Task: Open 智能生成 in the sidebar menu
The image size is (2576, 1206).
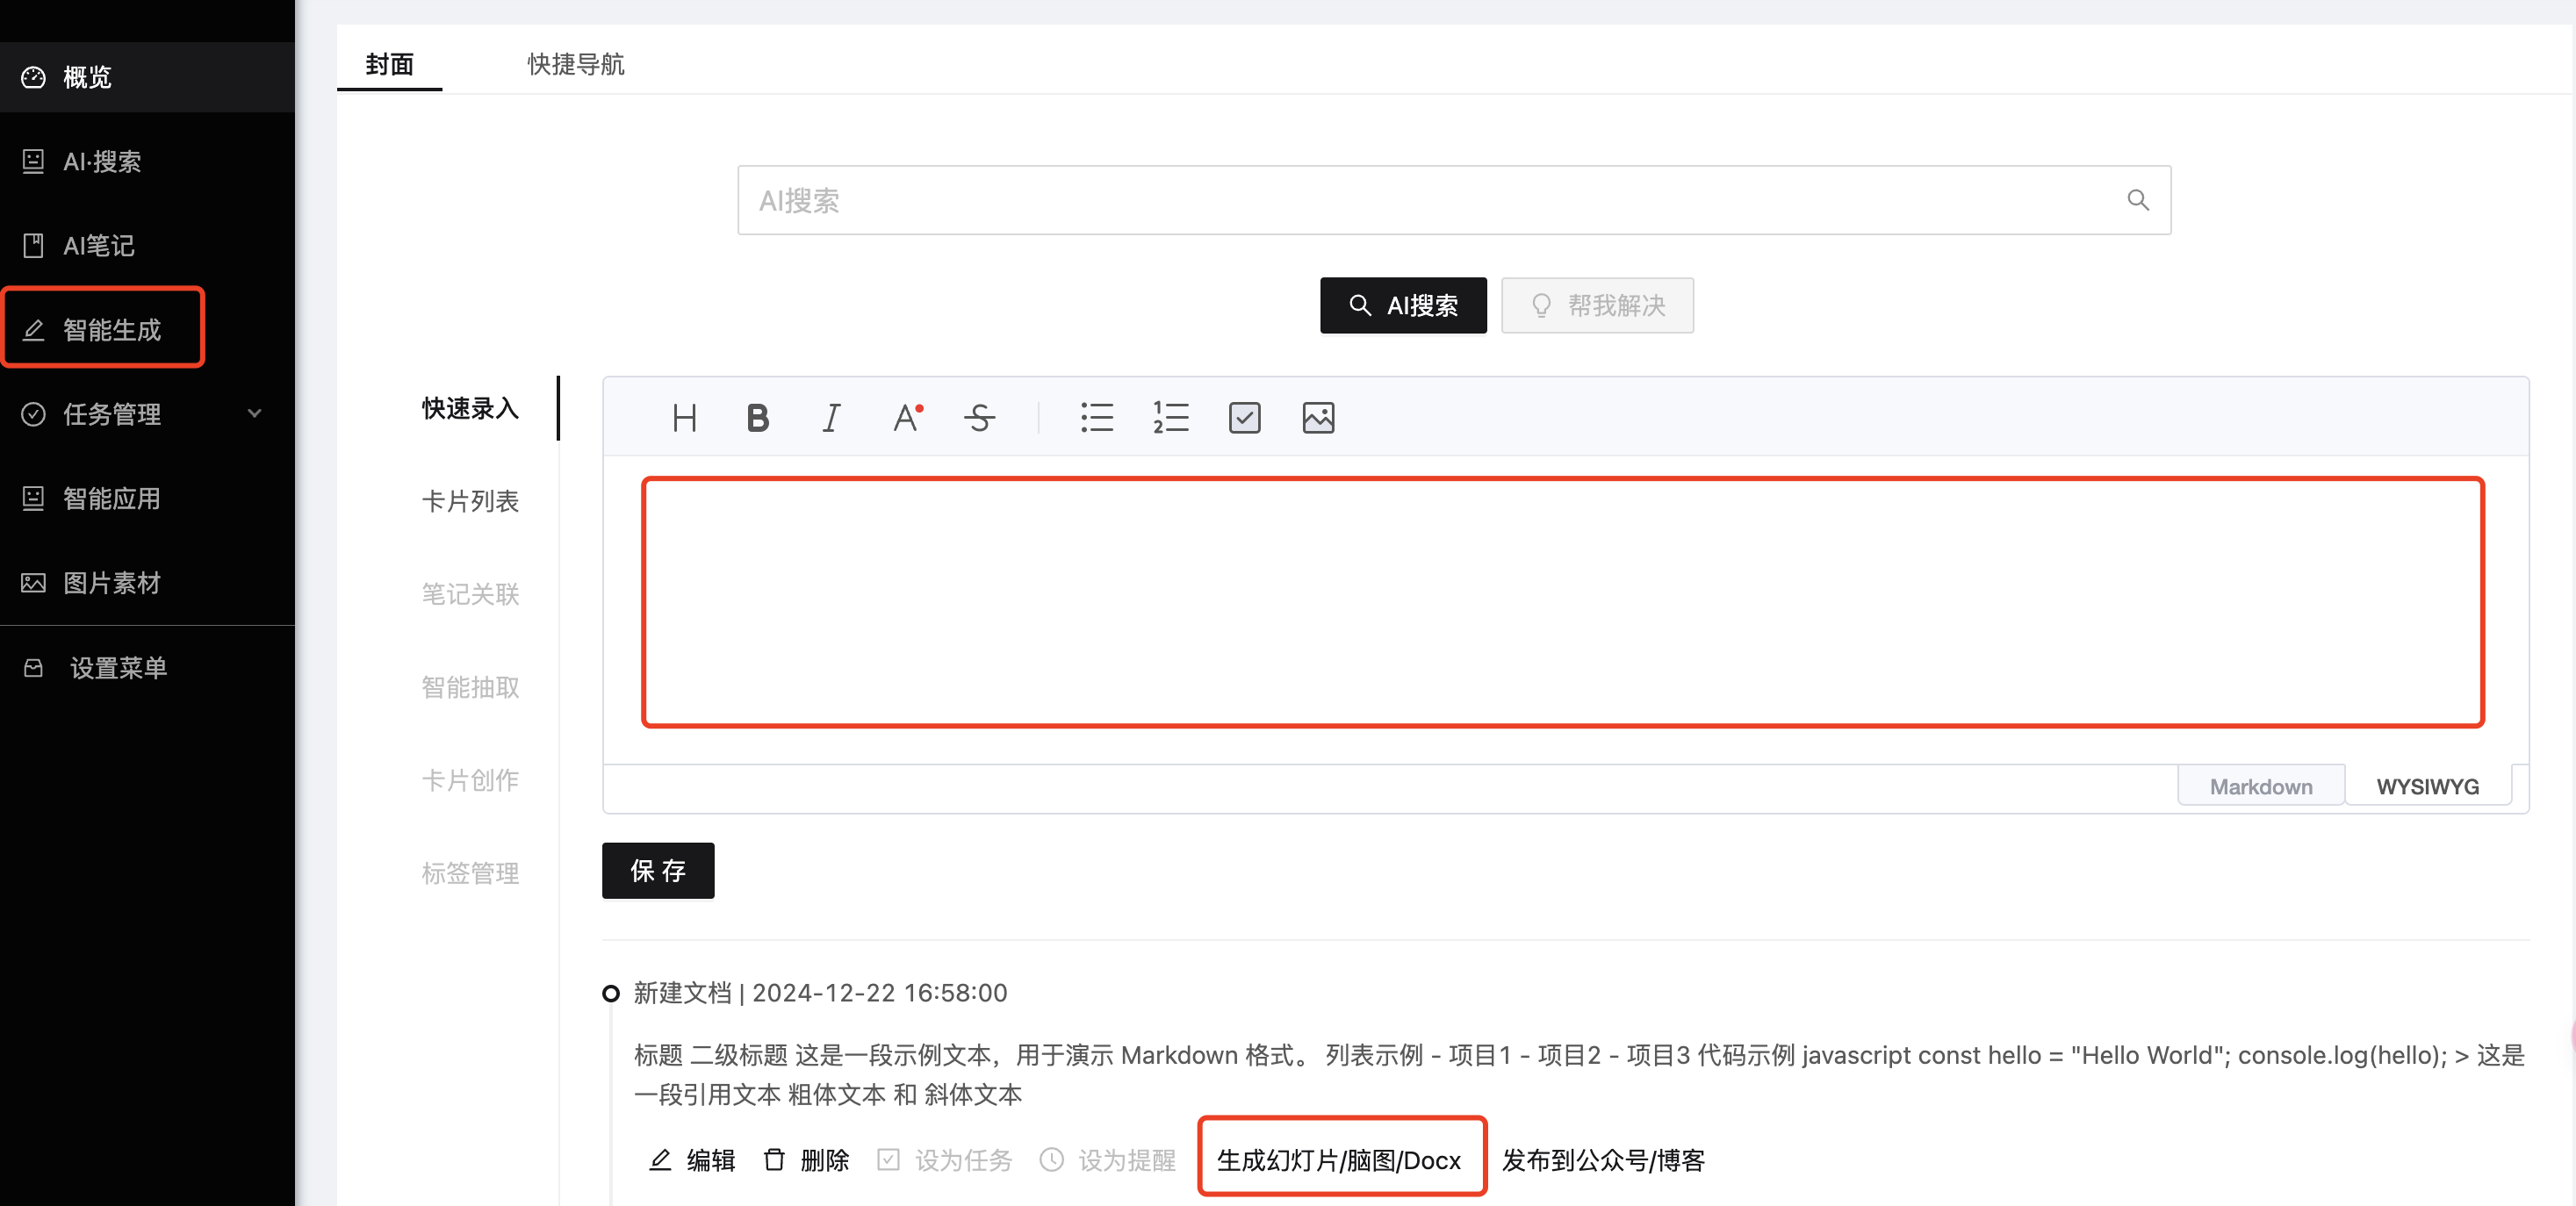Action: [x=147, y=330]
